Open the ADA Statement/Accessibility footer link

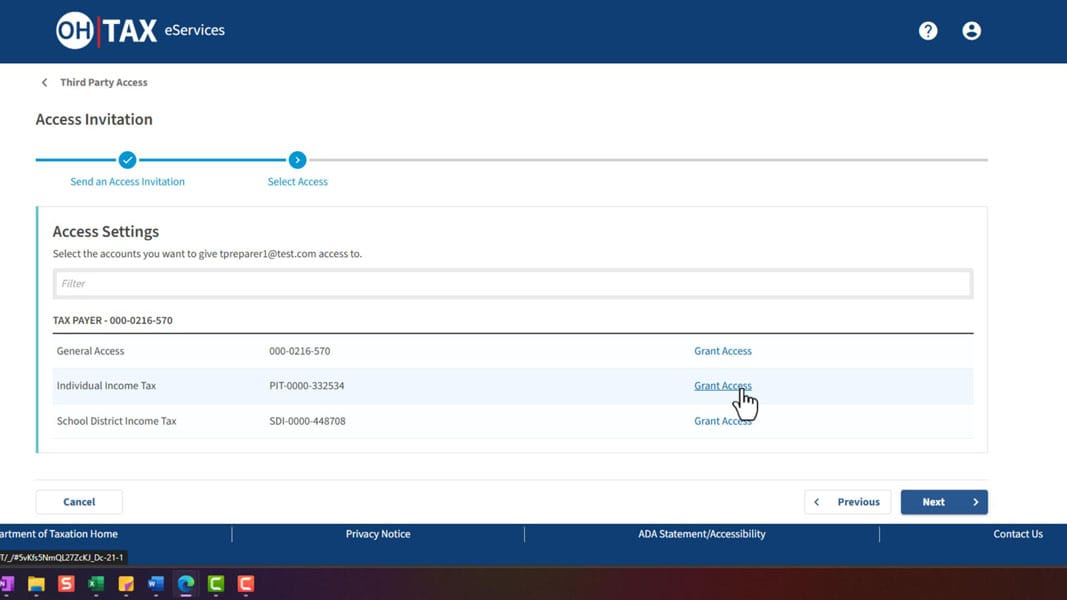coord(702,534)
